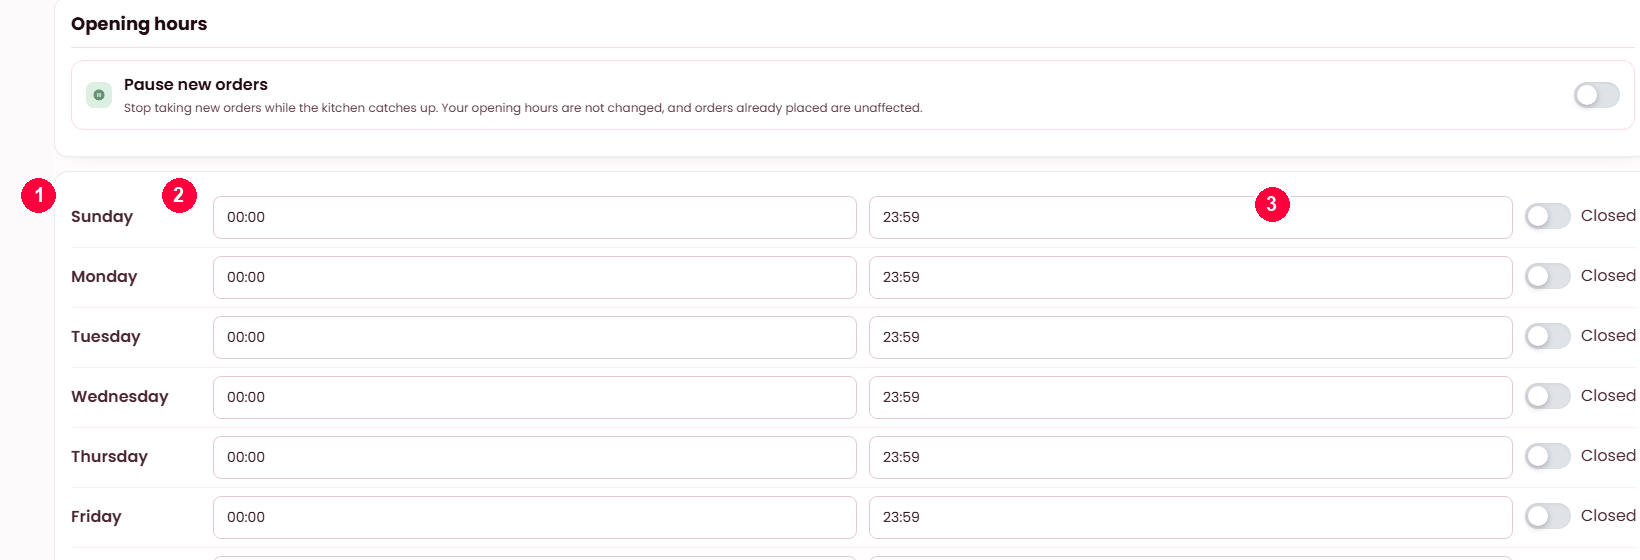Toggle Monday Closed switch
Viewport: 1640px width, 560px height.
coord(1547,276)
